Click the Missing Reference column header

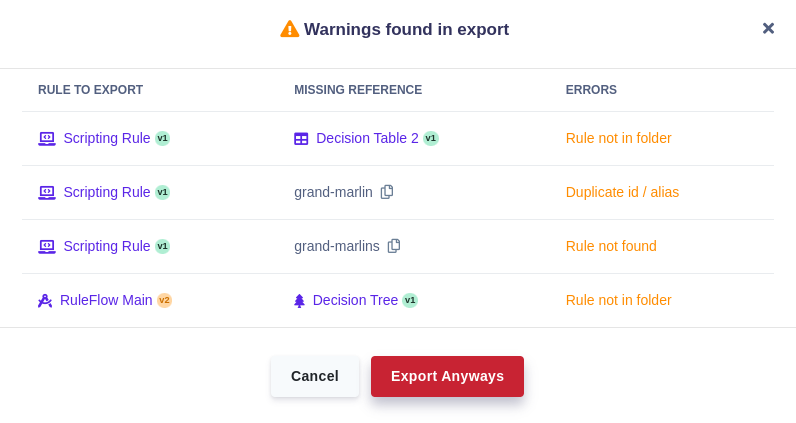tap(358, 90)
